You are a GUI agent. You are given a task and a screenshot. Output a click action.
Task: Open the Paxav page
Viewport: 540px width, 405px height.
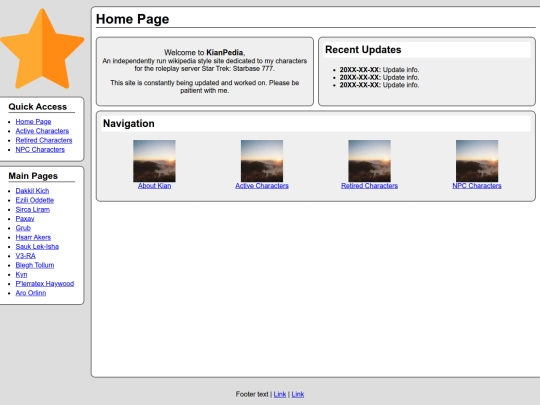point(25,219)
